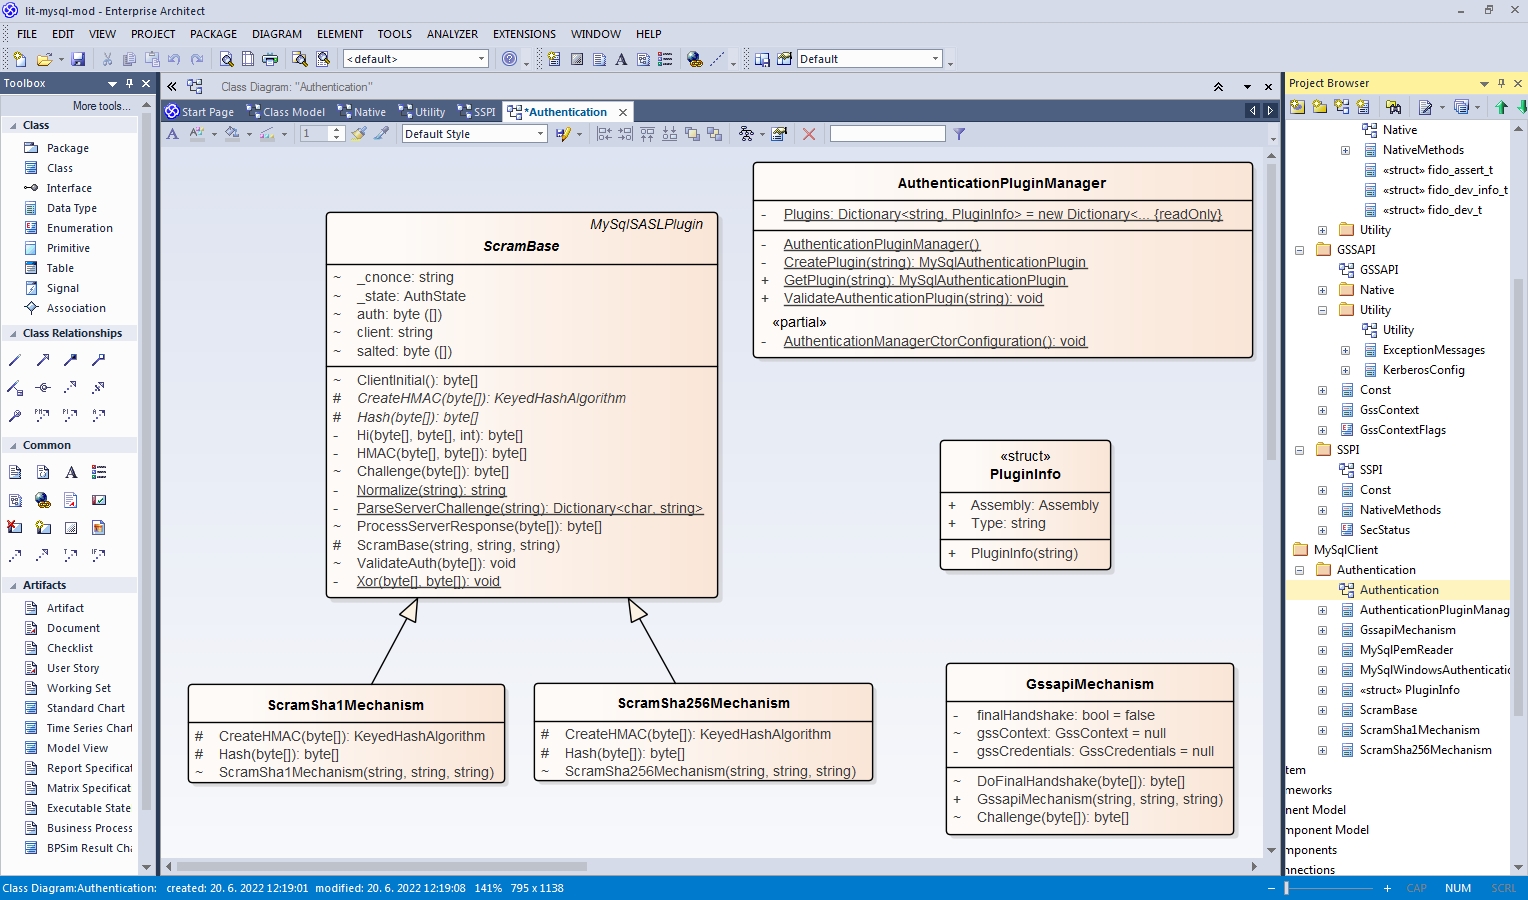
Task: Click the Auto layout diagram icon
Action: pyautogui.click(x=746, y=134)
